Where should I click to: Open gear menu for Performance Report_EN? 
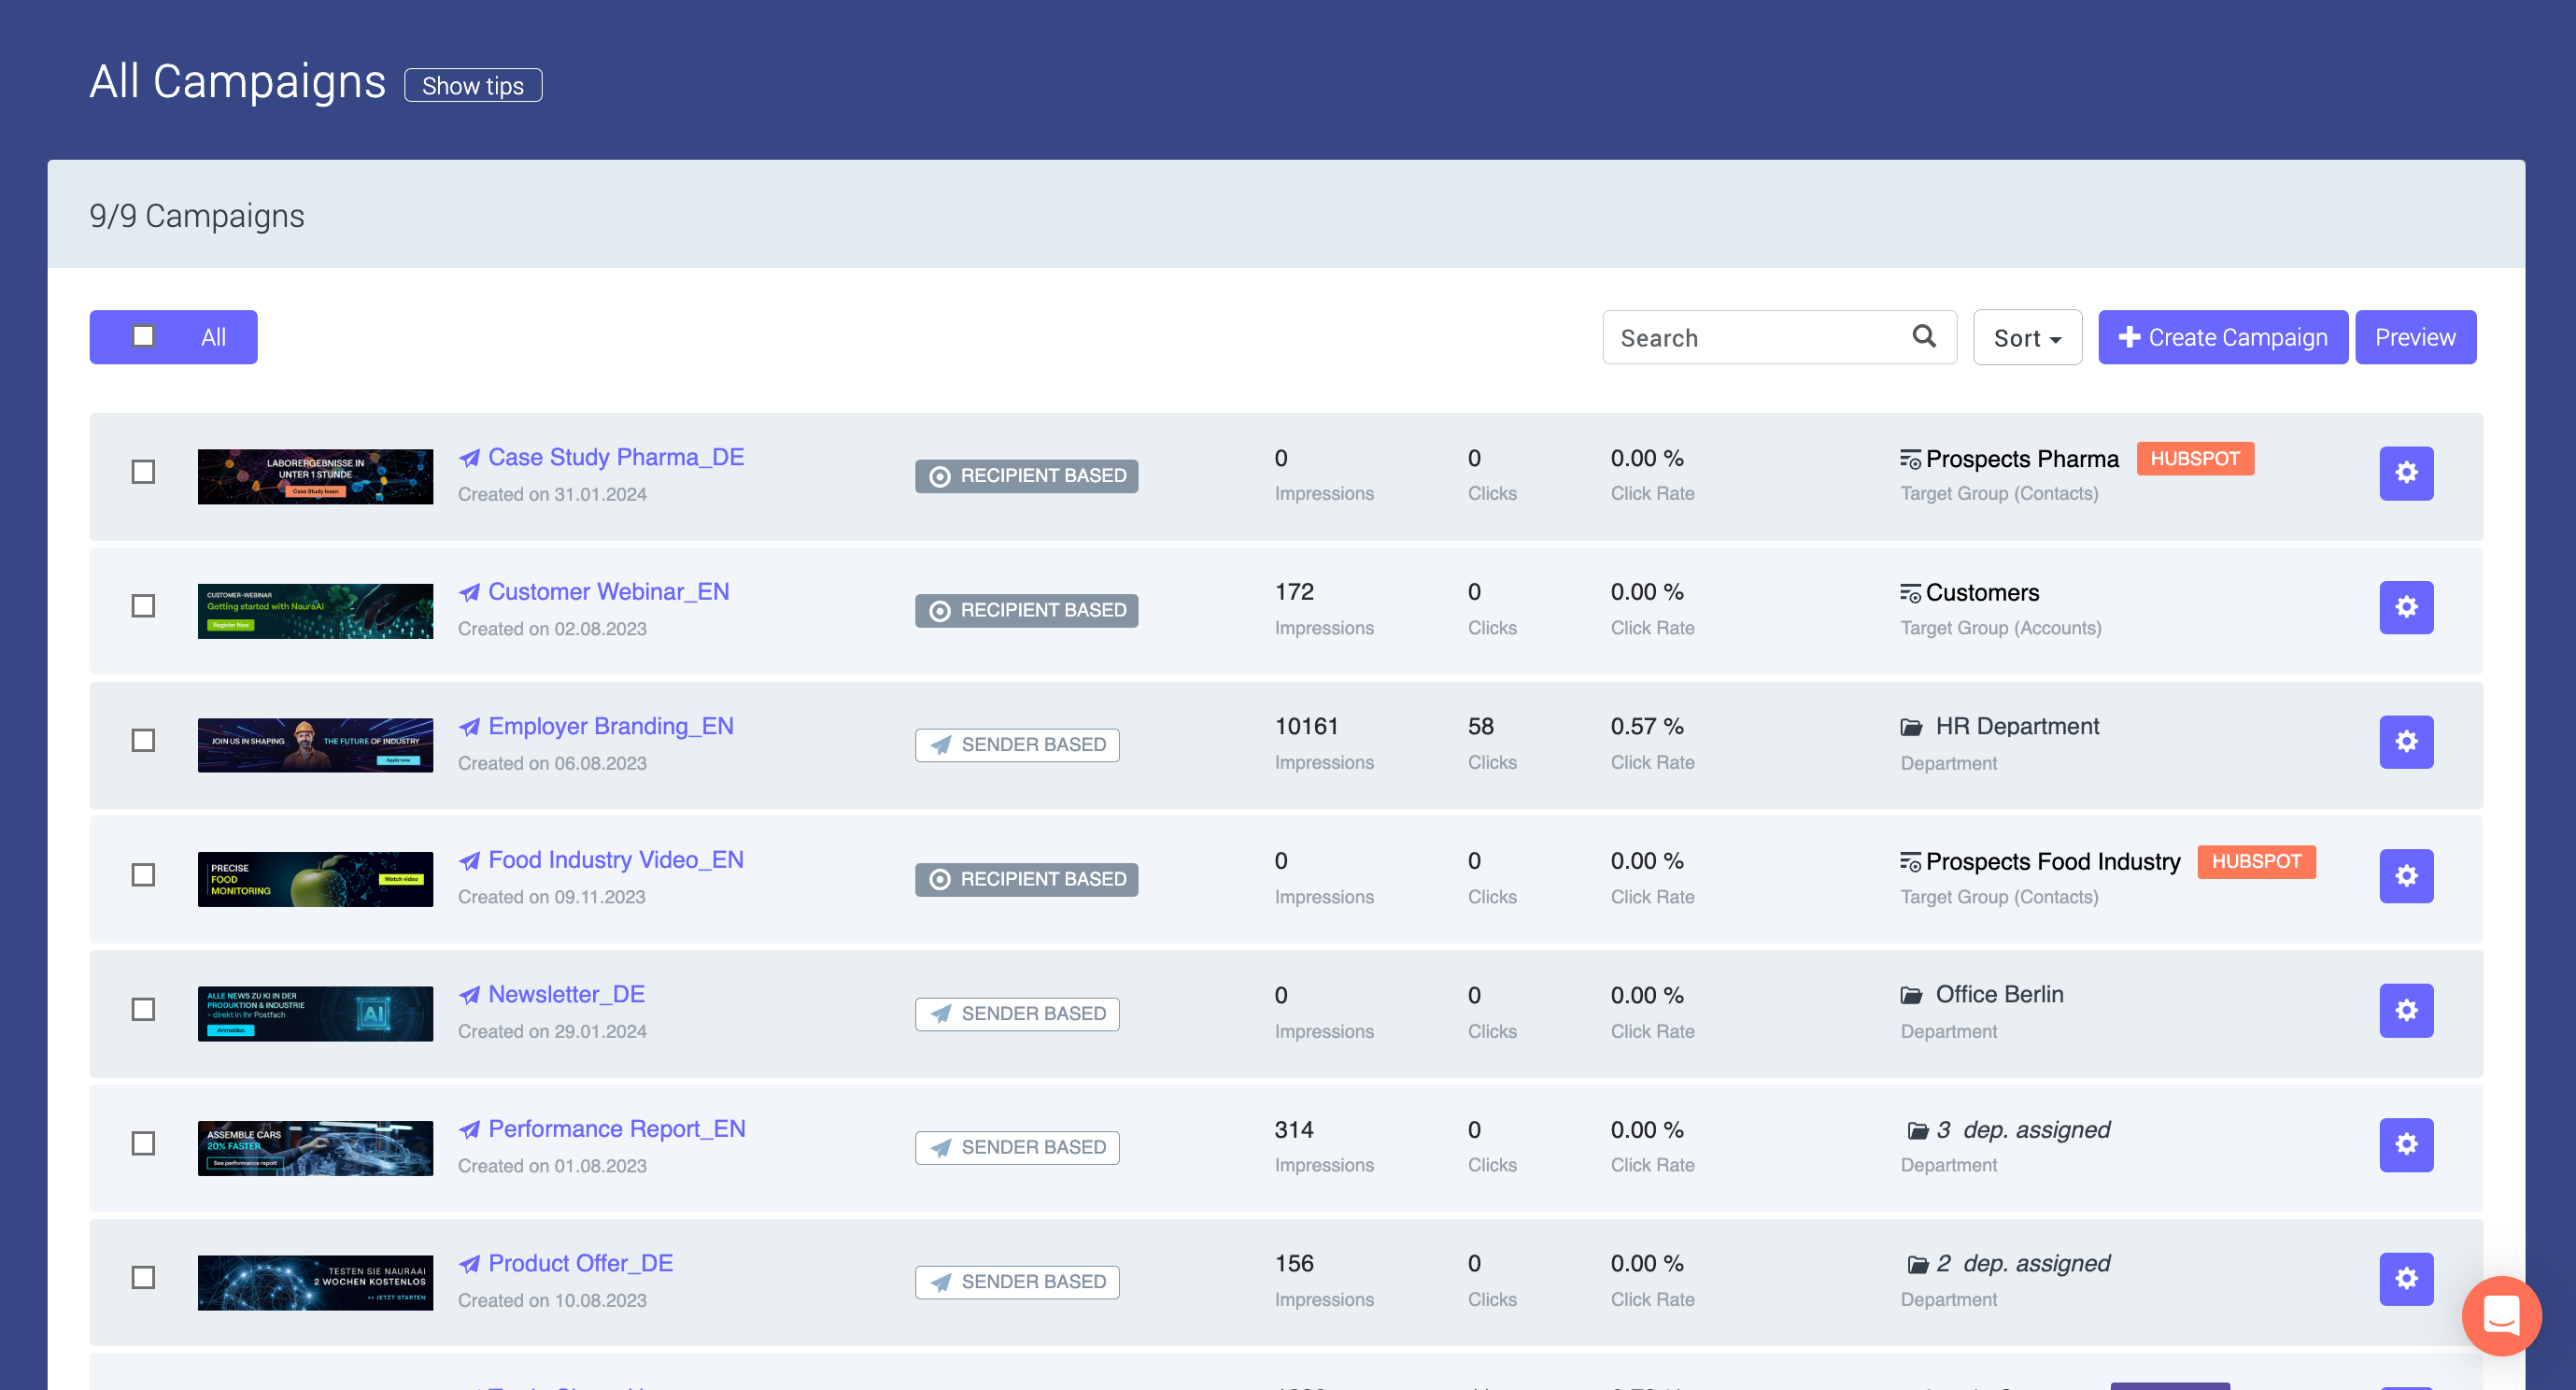tap(2405, 1145)
